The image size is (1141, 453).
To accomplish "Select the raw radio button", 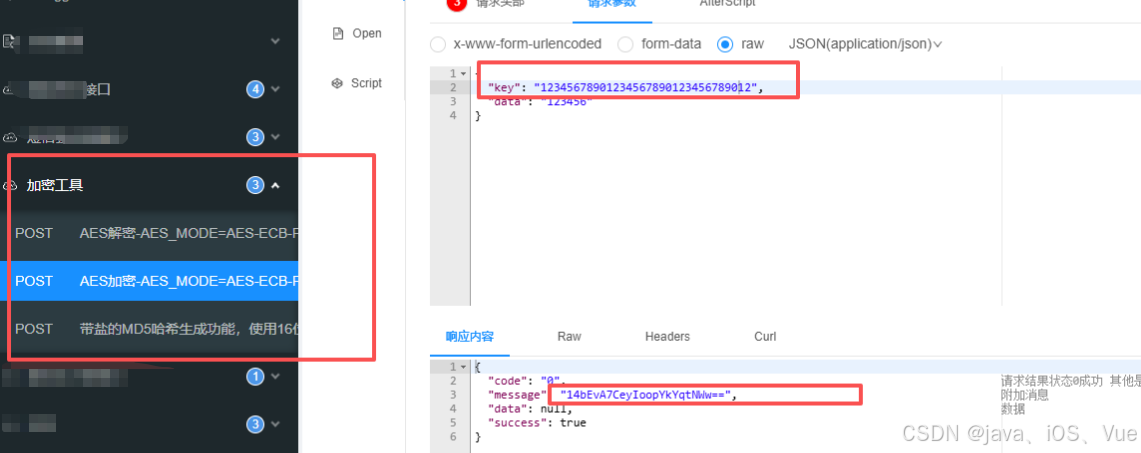I will click(x=725, y=44).
